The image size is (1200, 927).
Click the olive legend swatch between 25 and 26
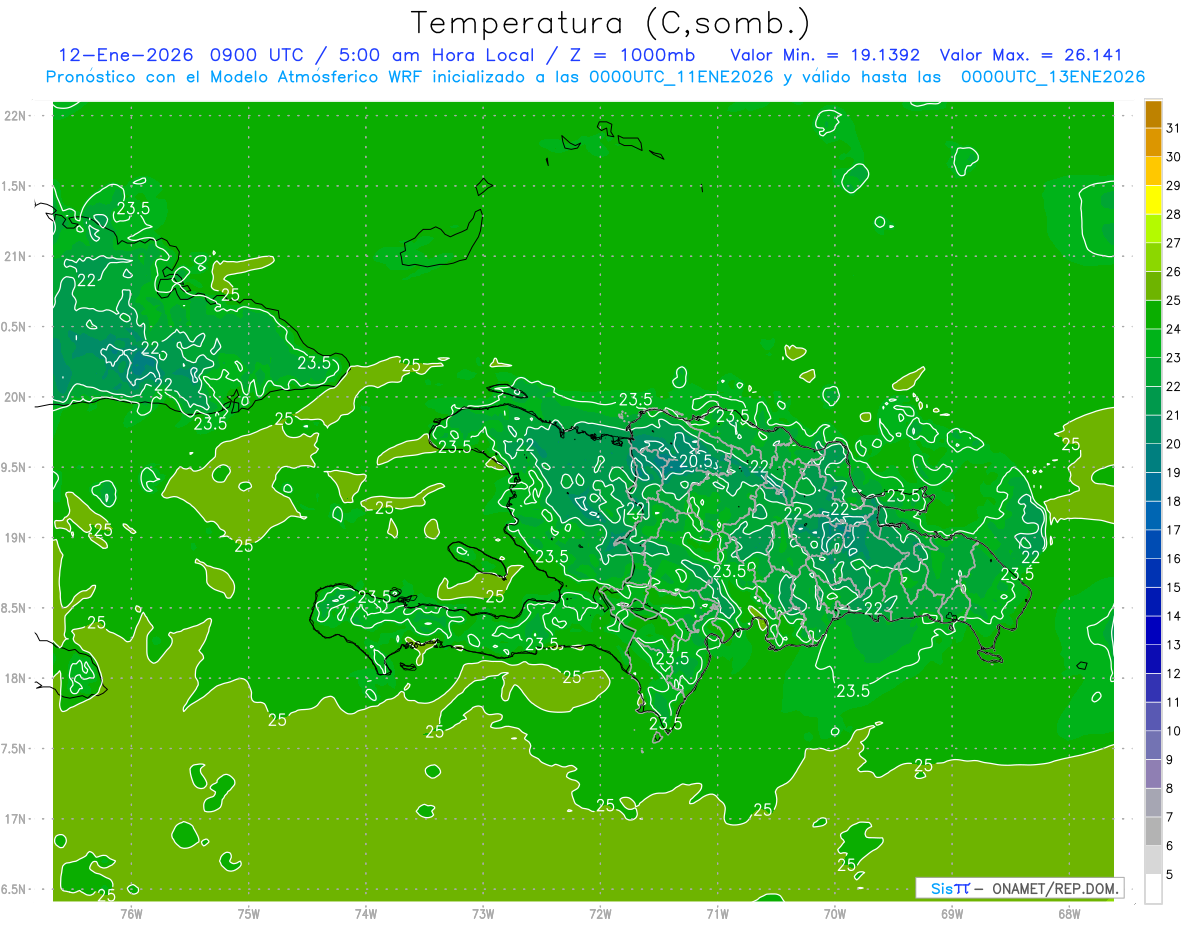click(x=1153, y=286)
